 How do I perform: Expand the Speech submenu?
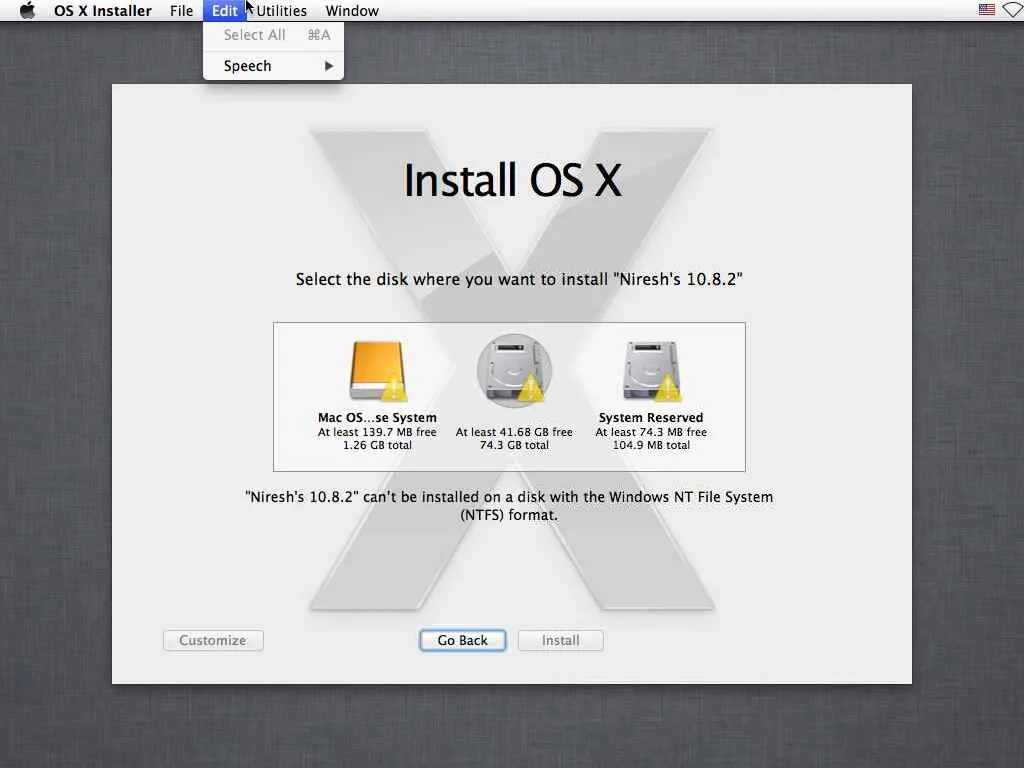coord(274,66)
